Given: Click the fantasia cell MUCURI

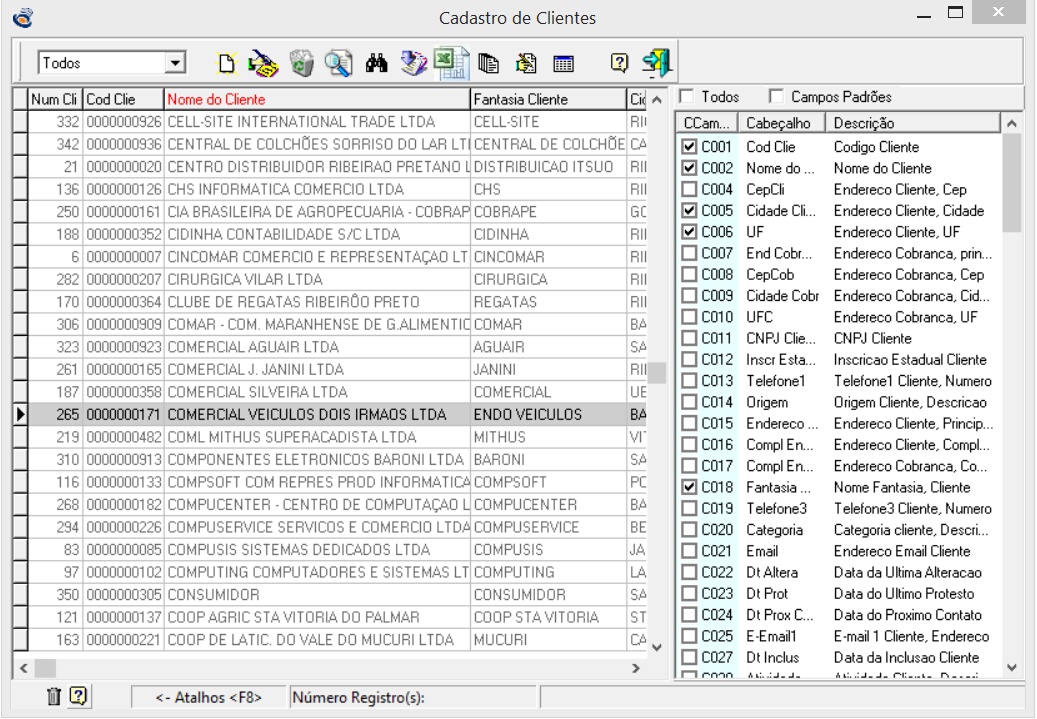Looking at the screenshot, I should [x=548, y=640].
